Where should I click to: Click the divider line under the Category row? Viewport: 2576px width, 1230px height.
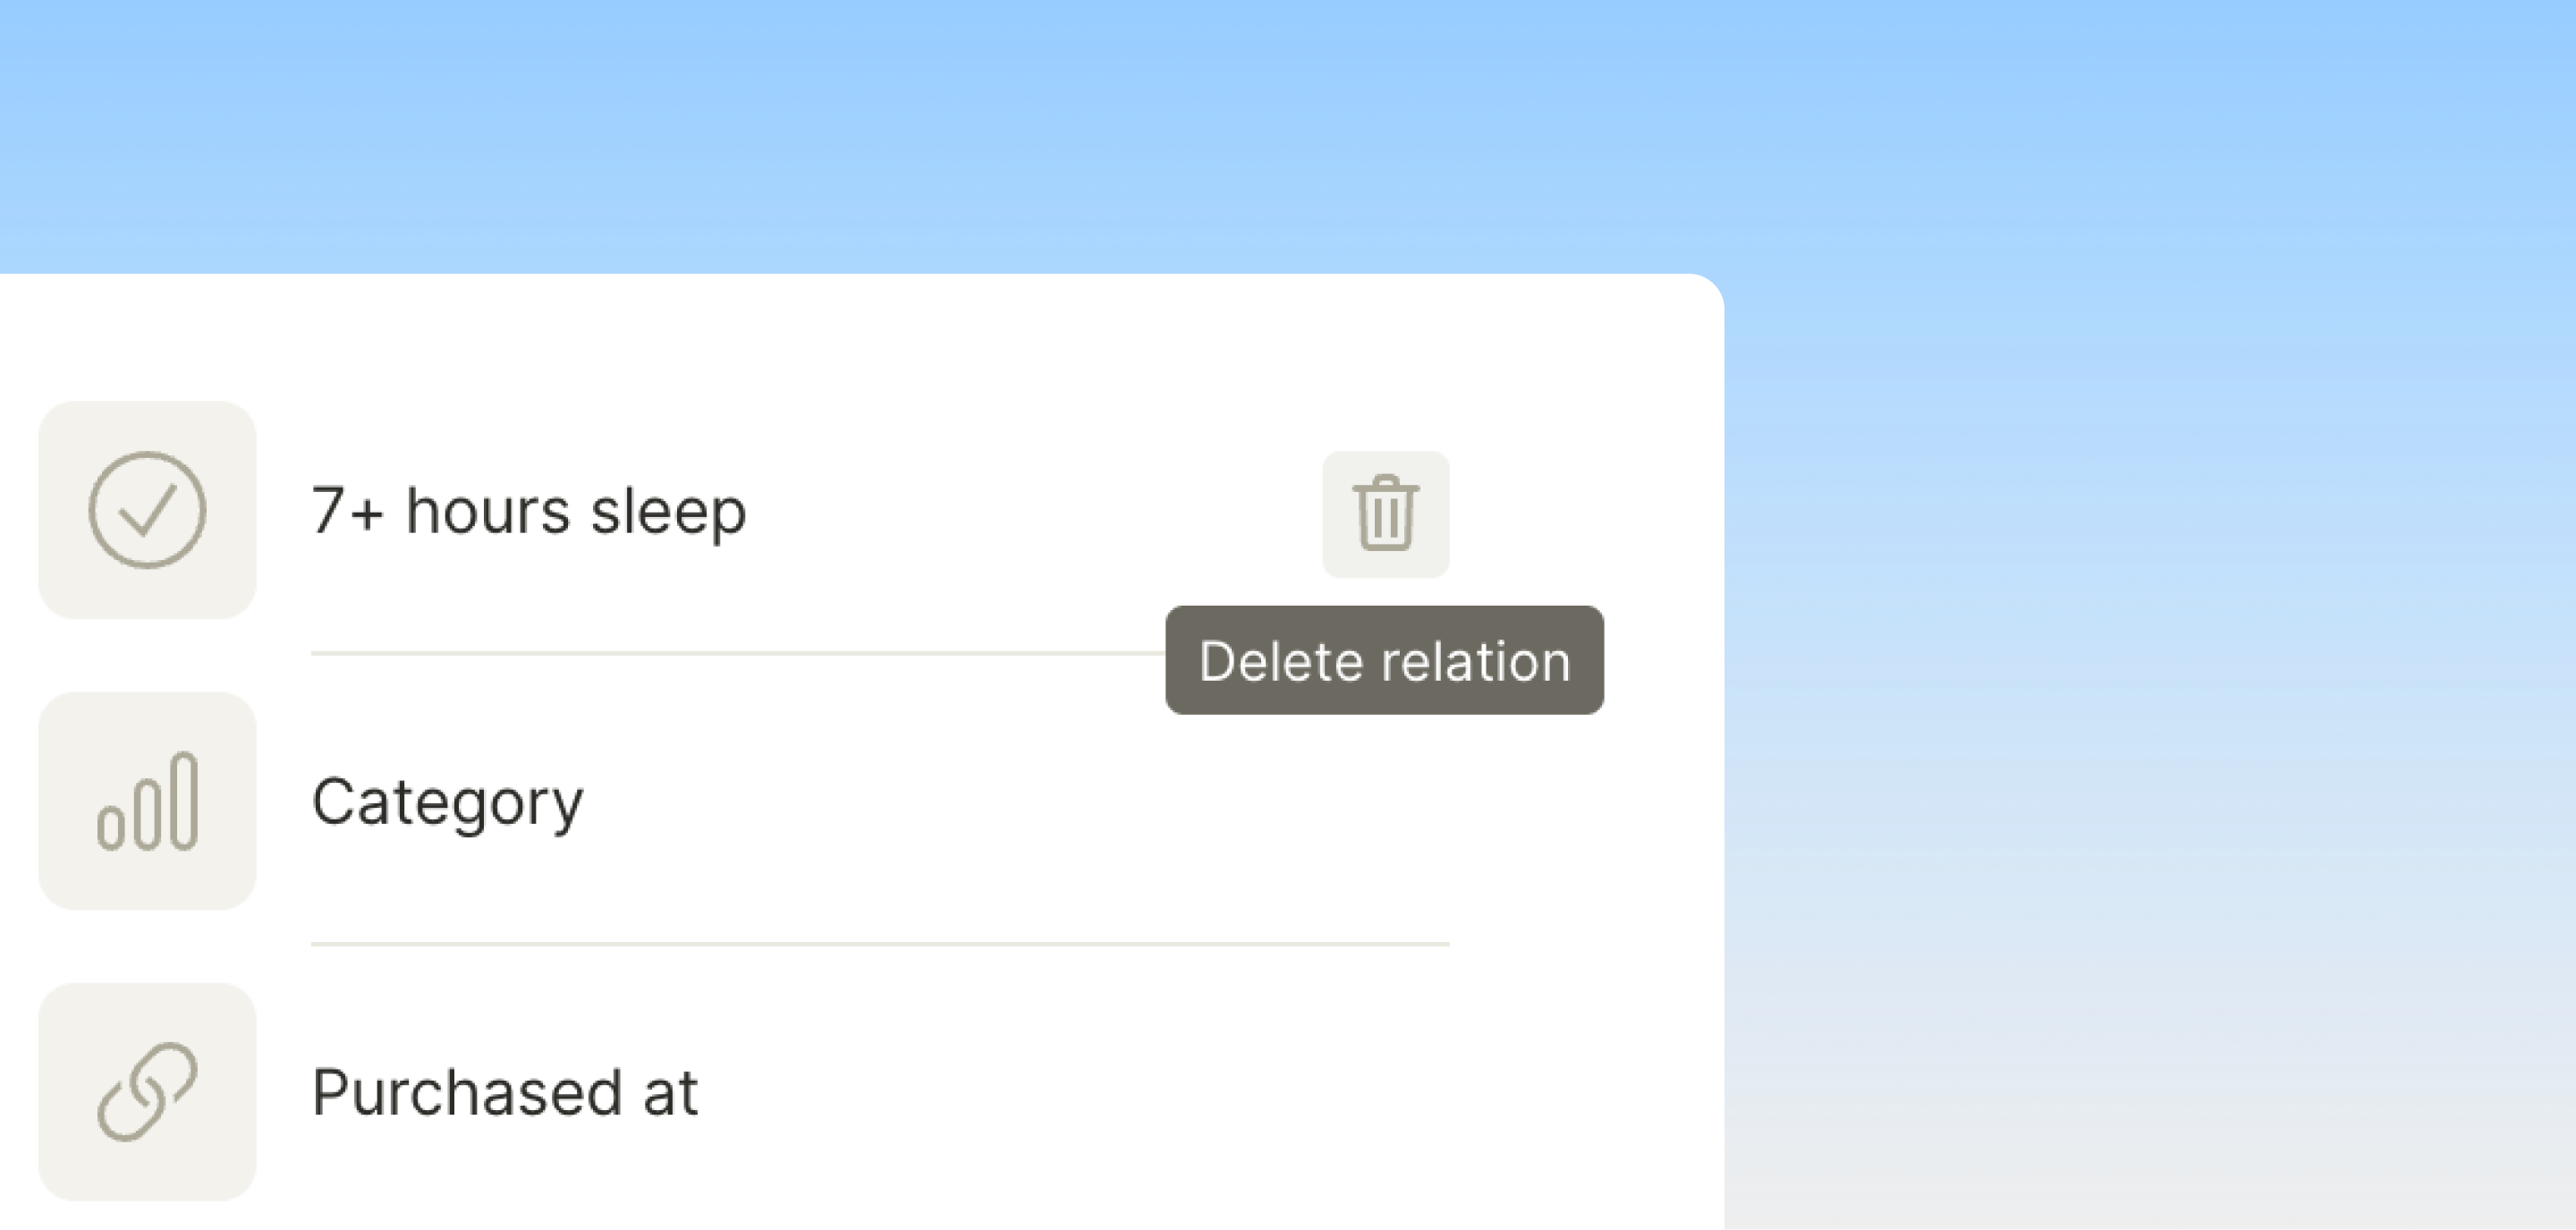[880, 944]
